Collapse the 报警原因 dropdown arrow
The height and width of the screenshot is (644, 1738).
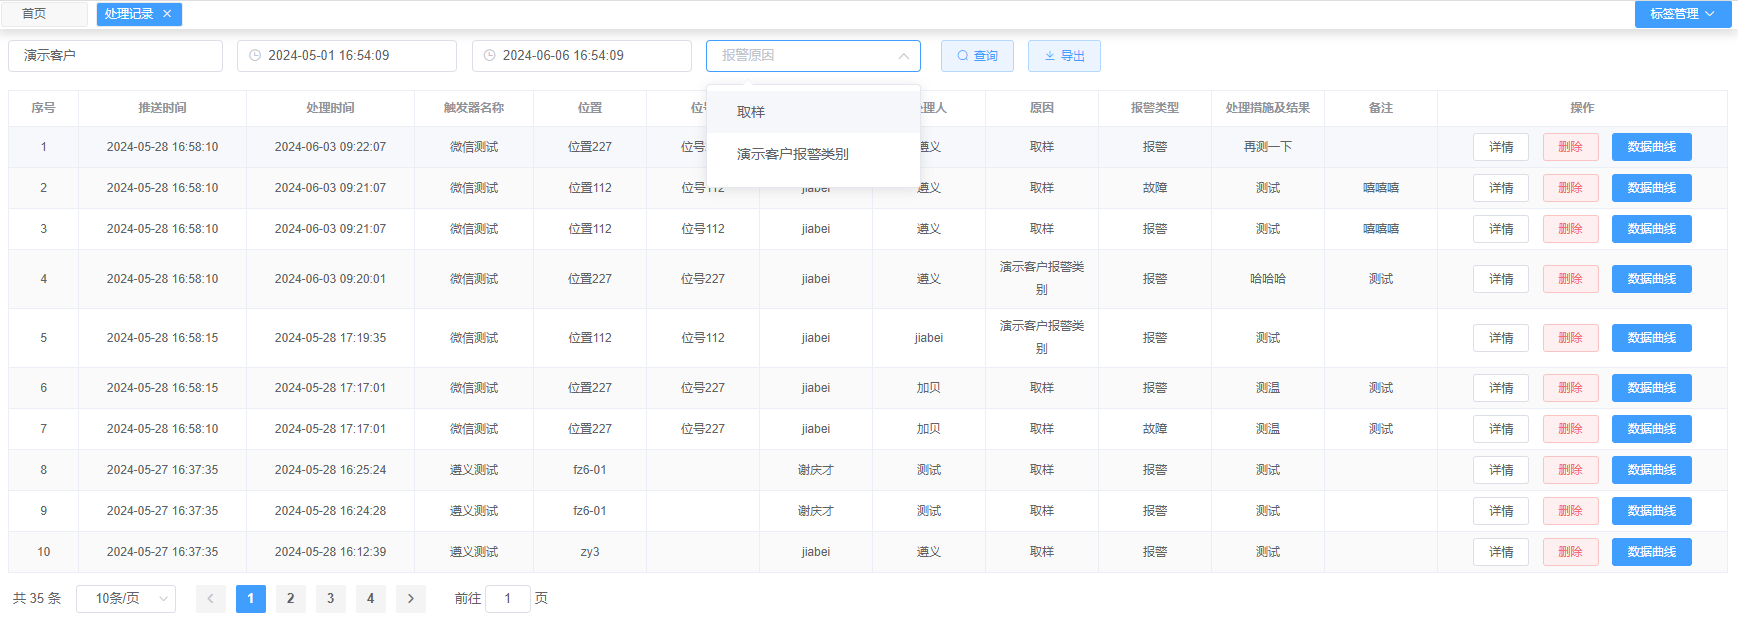tap(903, 56)
